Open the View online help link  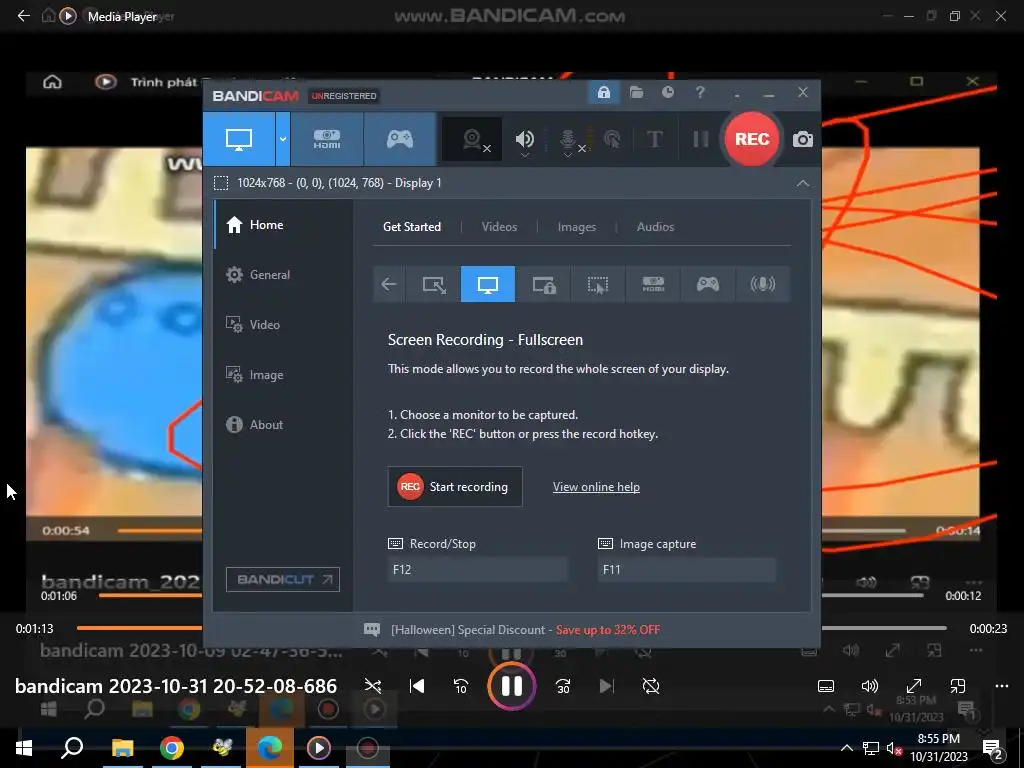[x=596, y=487]
